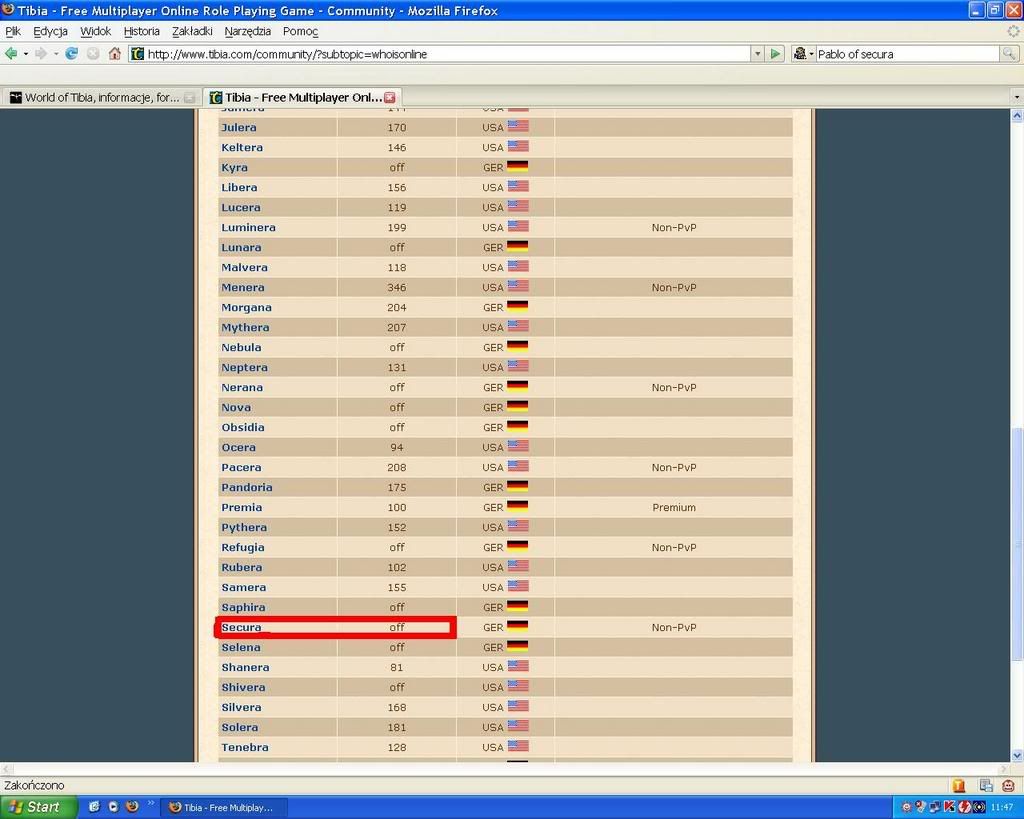
Task: Switch to the World of Tibia tab
Action: 102,97
